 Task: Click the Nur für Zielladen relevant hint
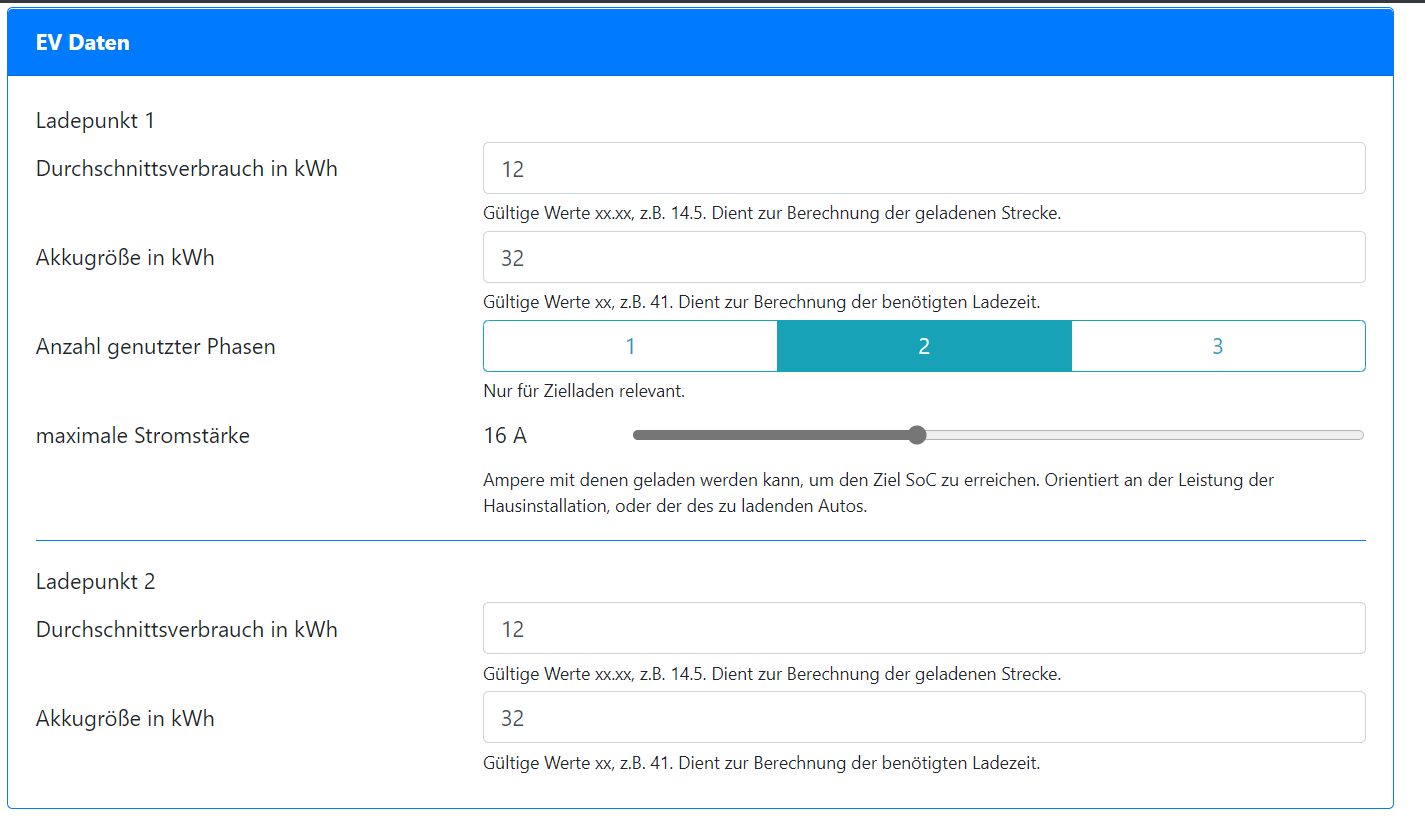584,391
